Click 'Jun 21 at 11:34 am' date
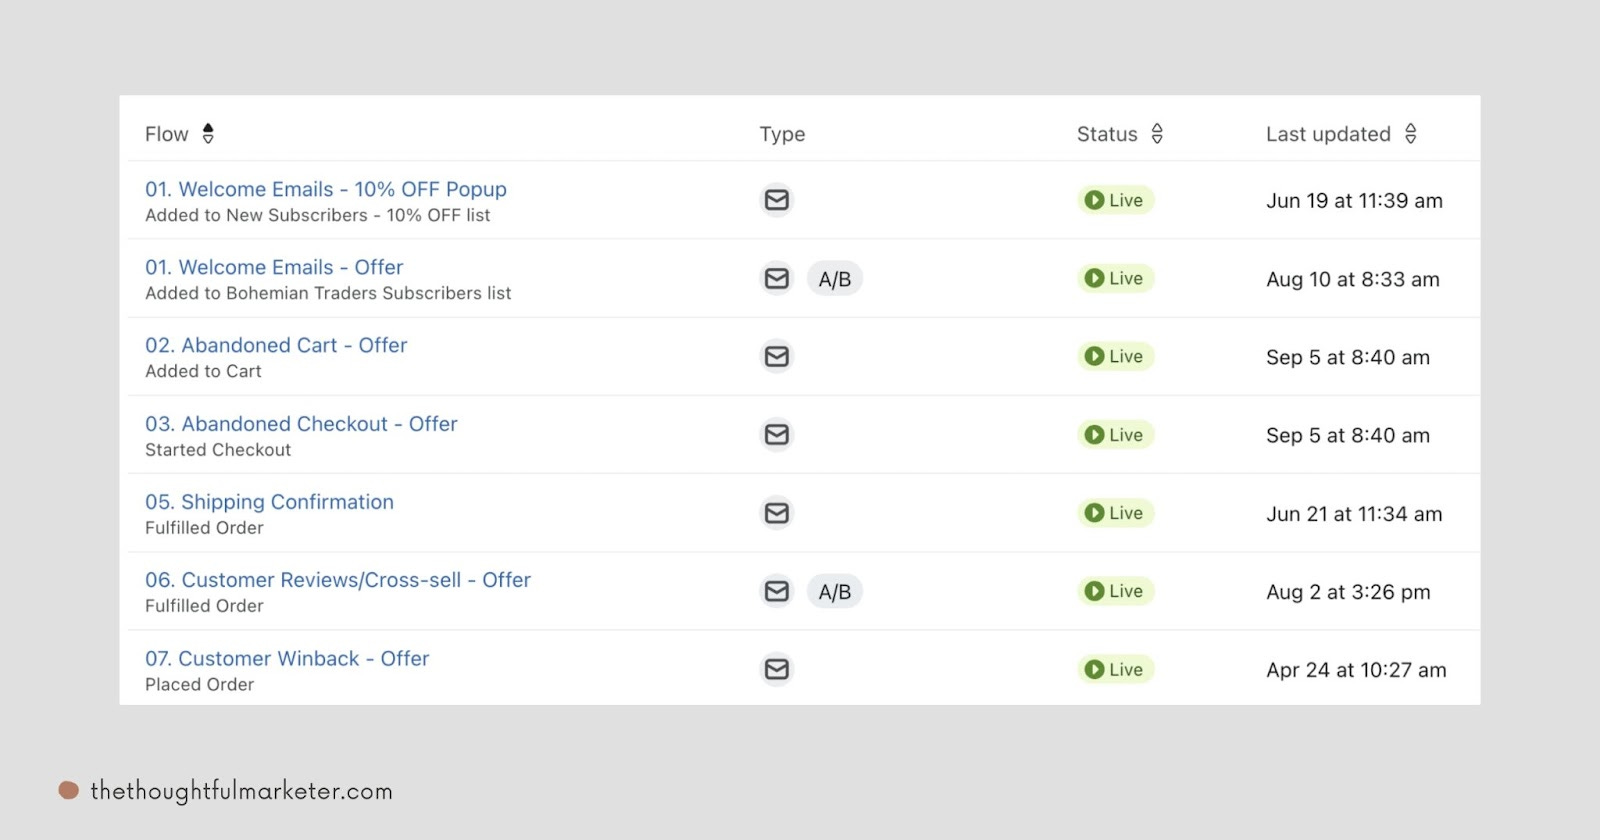Viewport: 1600px width, 840px height. [1354, 514]
